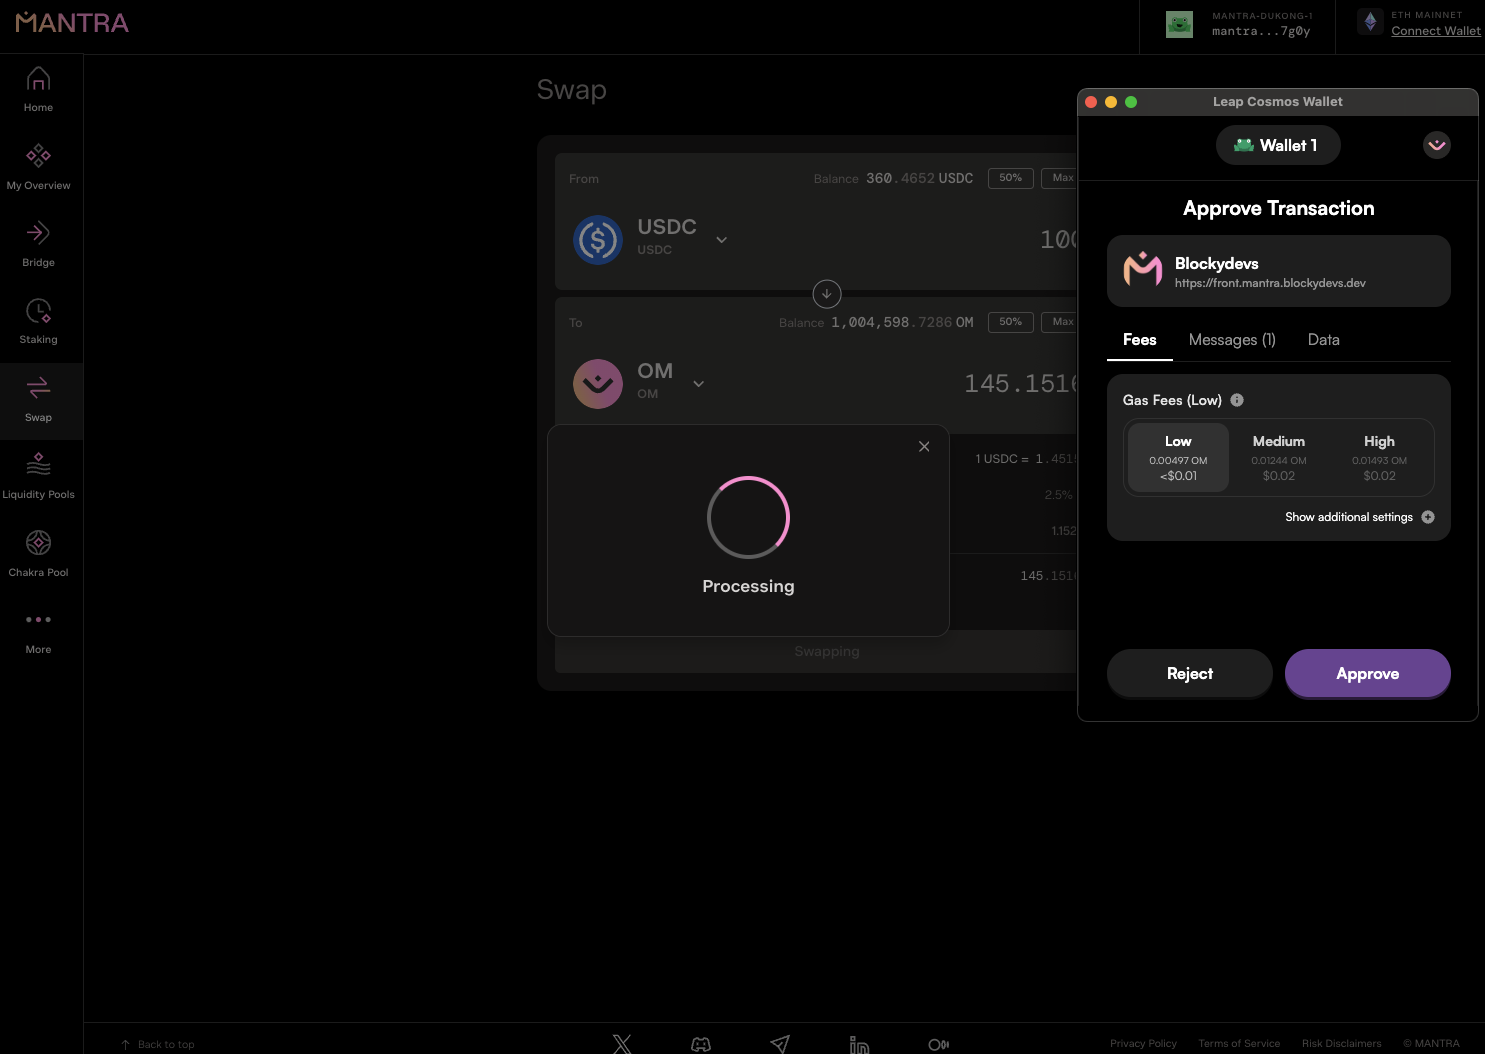Reject the transaction

coord(1189,674)
